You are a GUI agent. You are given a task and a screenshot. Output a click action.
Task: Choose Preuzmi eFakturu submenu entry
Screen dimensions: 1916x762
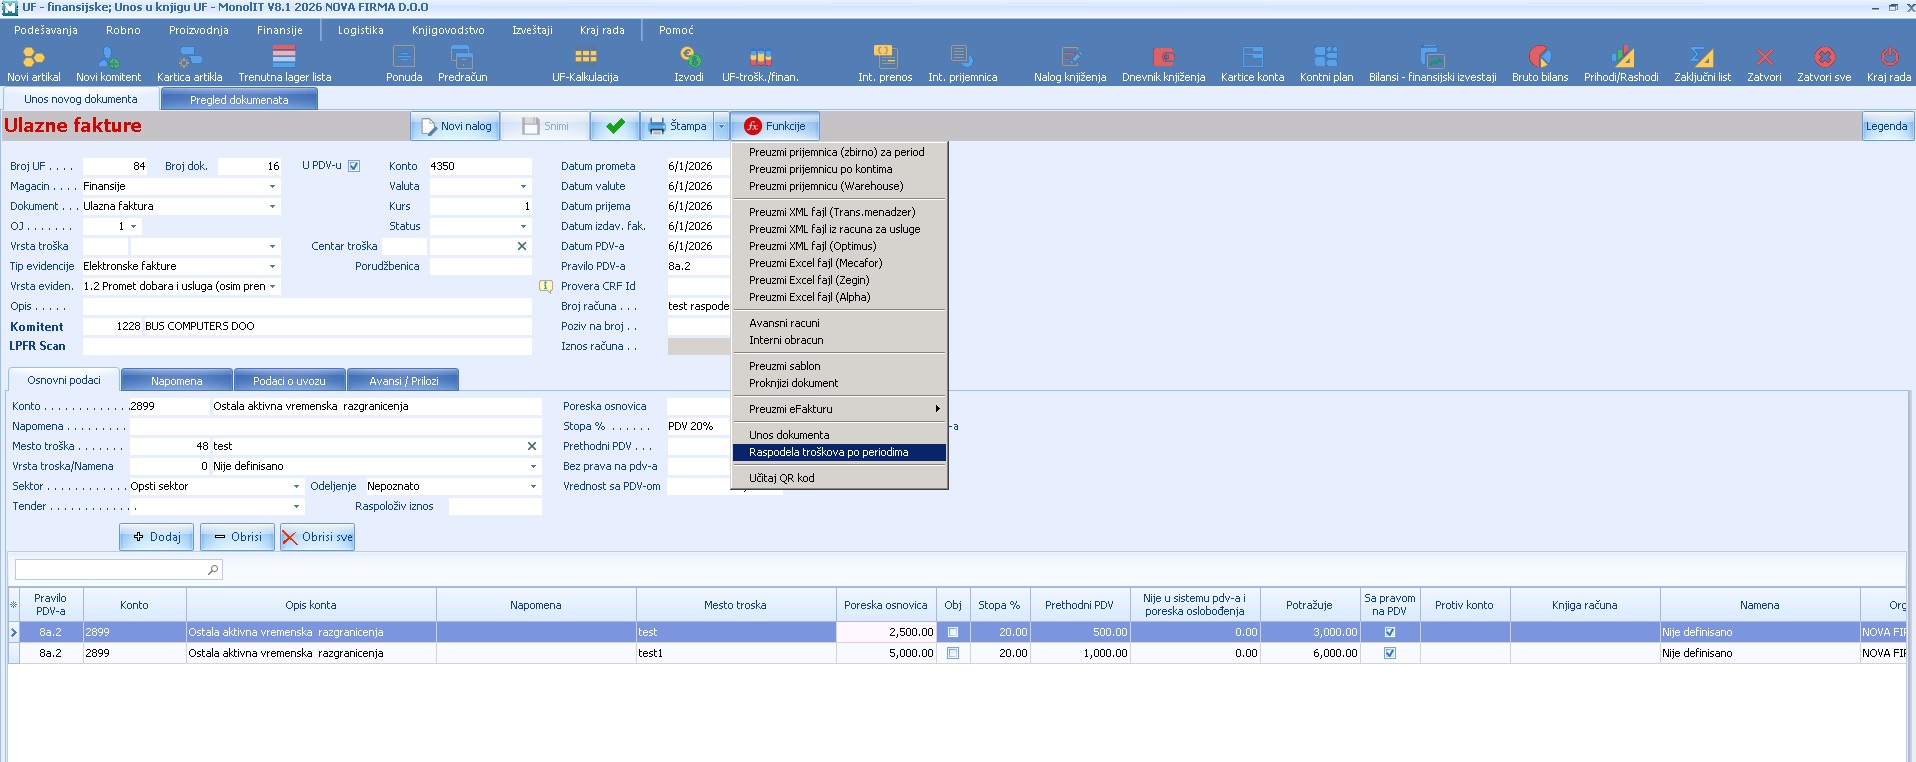click(x=839, y=409)
